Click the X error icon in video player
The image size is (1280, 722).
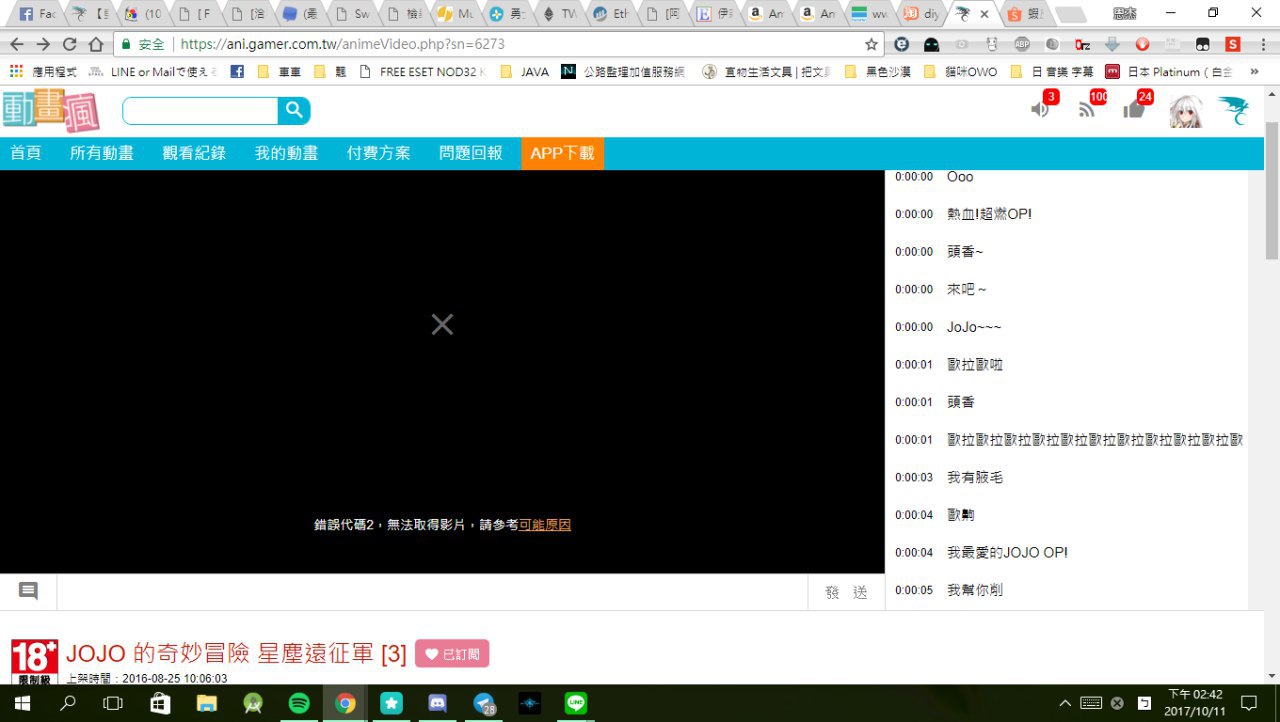(442, 324)
